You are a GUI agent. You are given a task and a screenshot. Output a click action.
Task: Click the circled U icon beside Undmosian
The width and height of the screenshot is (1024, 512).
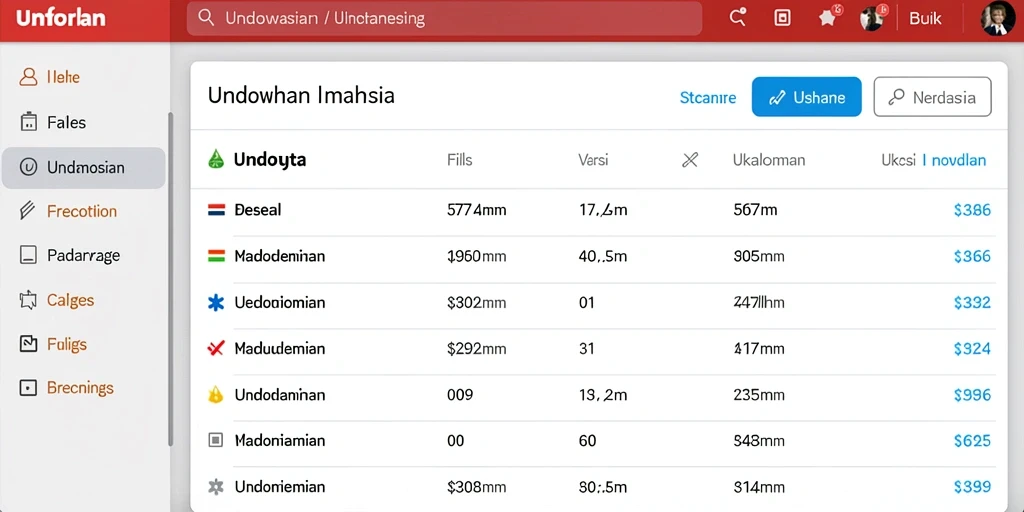click(x=28, y=168)
